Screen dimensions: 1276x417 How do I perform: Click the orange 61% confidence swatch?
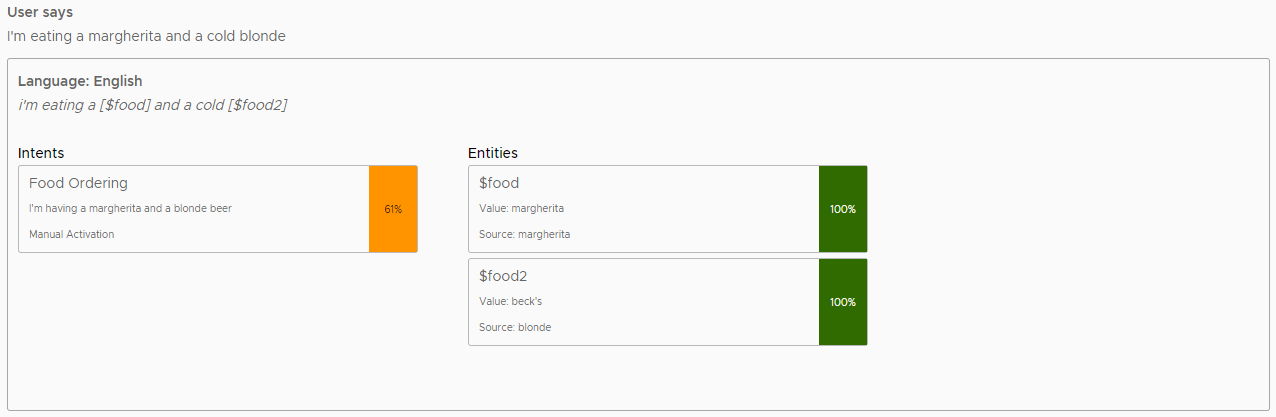[393, 209]
